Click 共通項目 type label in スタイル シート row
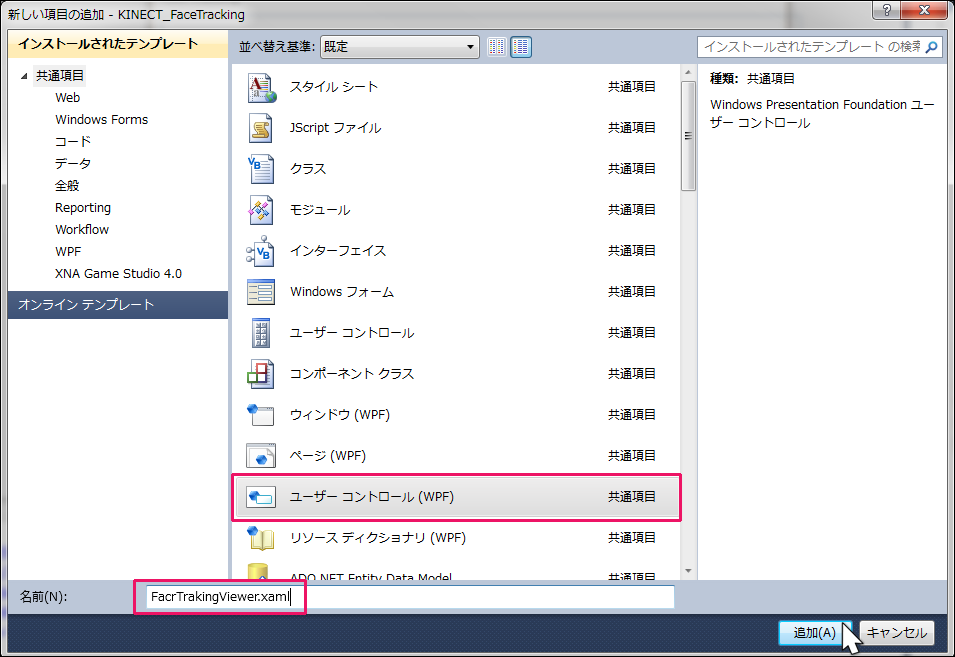Image resolution: width=955 pixels, height=657 pixels. click(632, 87)
